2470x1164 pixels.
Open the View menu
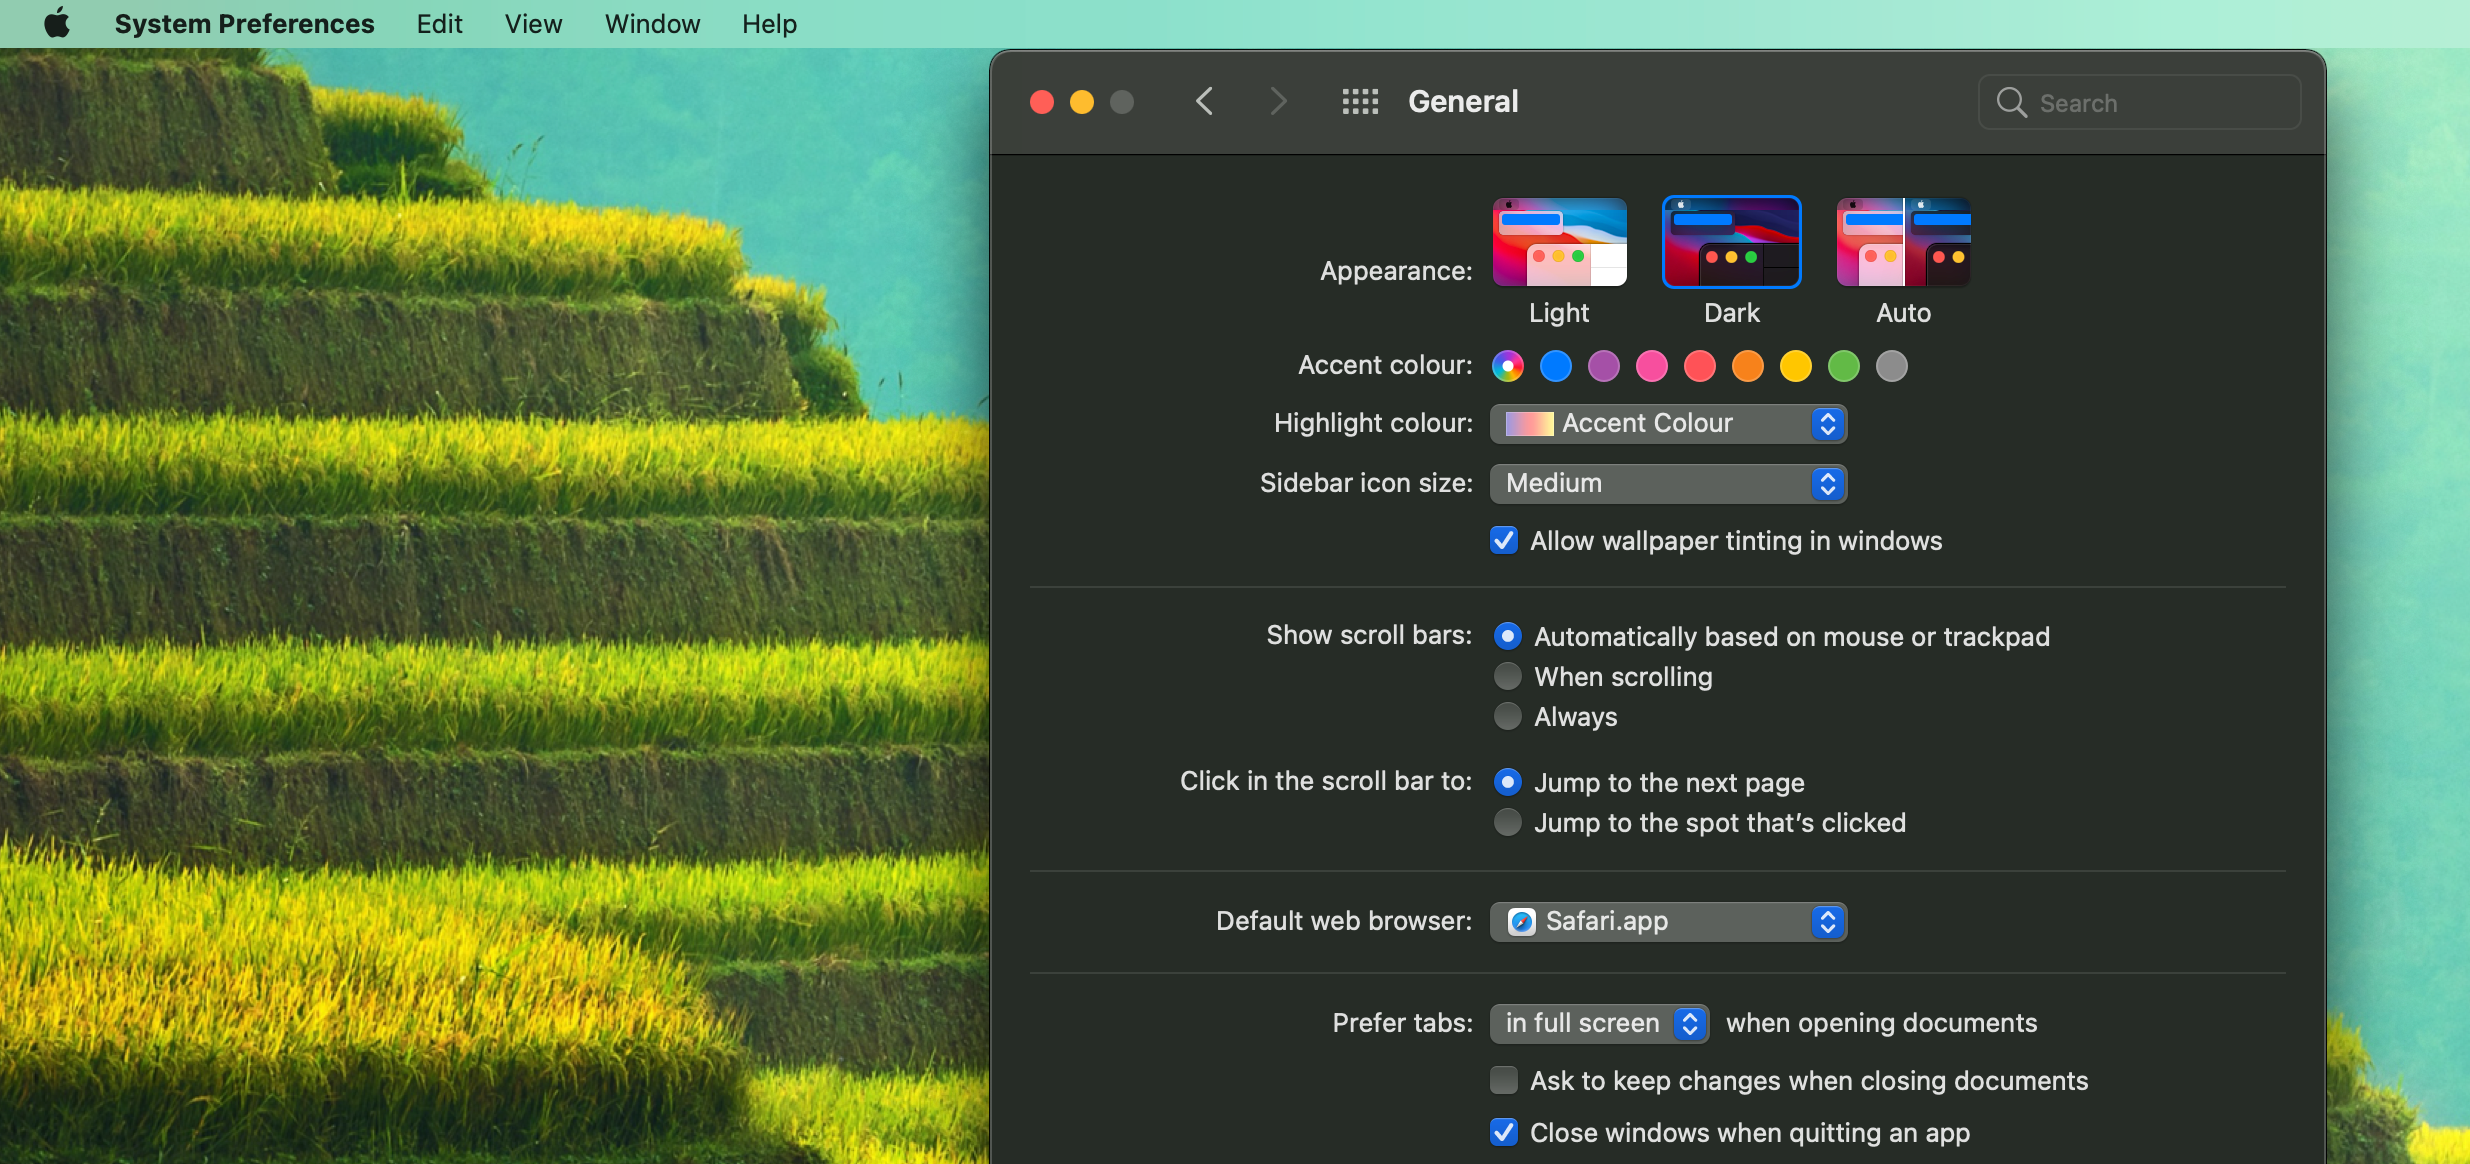coord(533,24)
